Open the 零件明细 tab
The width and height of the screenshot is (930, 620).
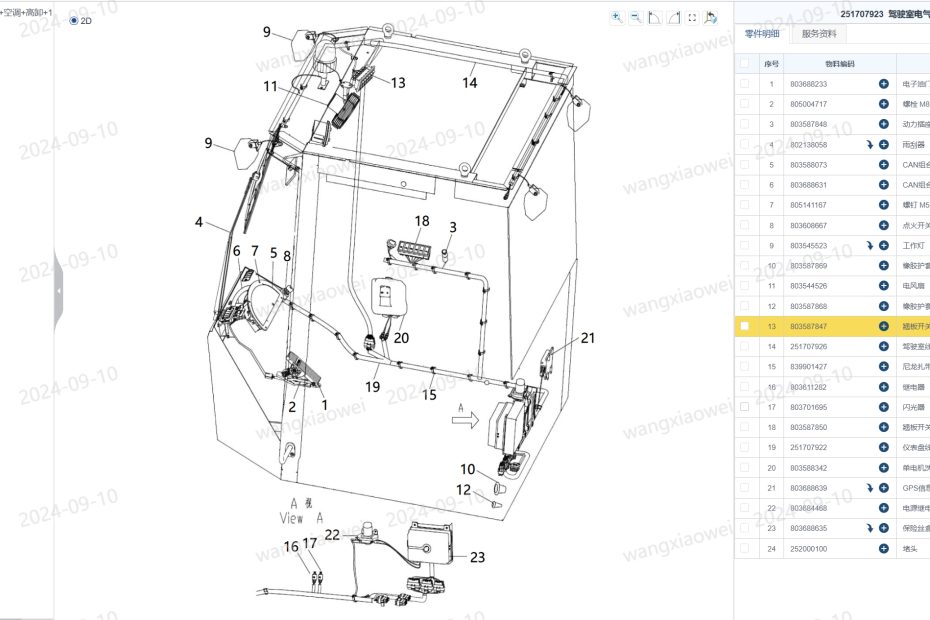tap(763, 34)
